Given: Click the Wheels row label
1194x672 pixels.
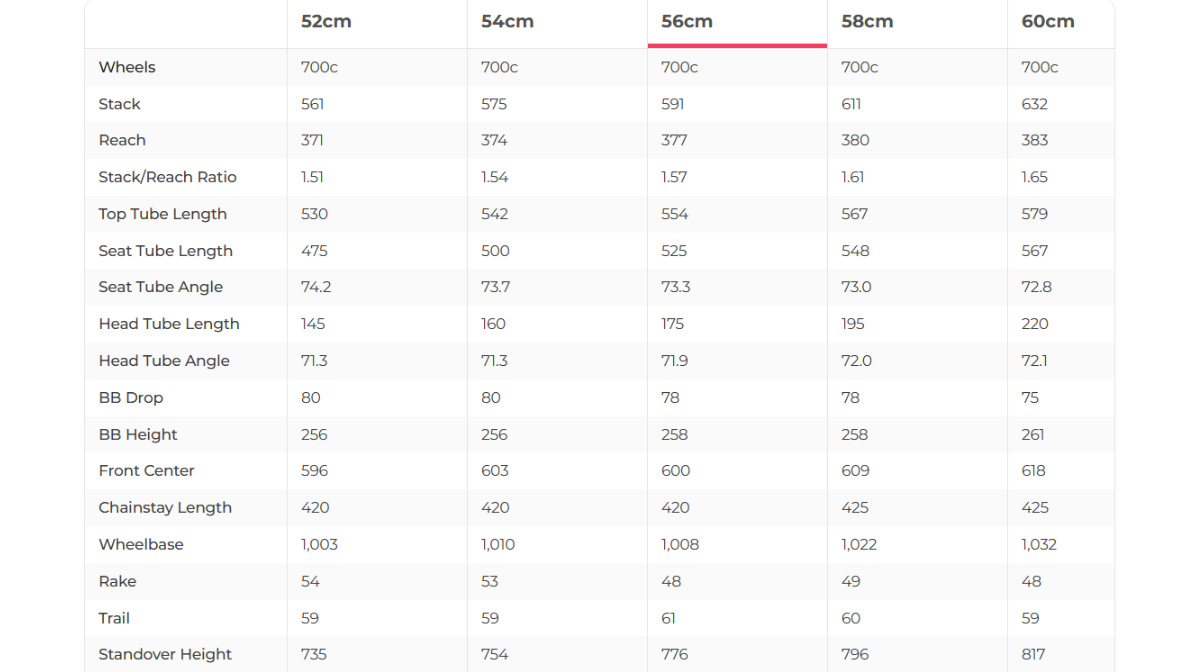Looking at the screenshot, I should (x=127, y=67).
